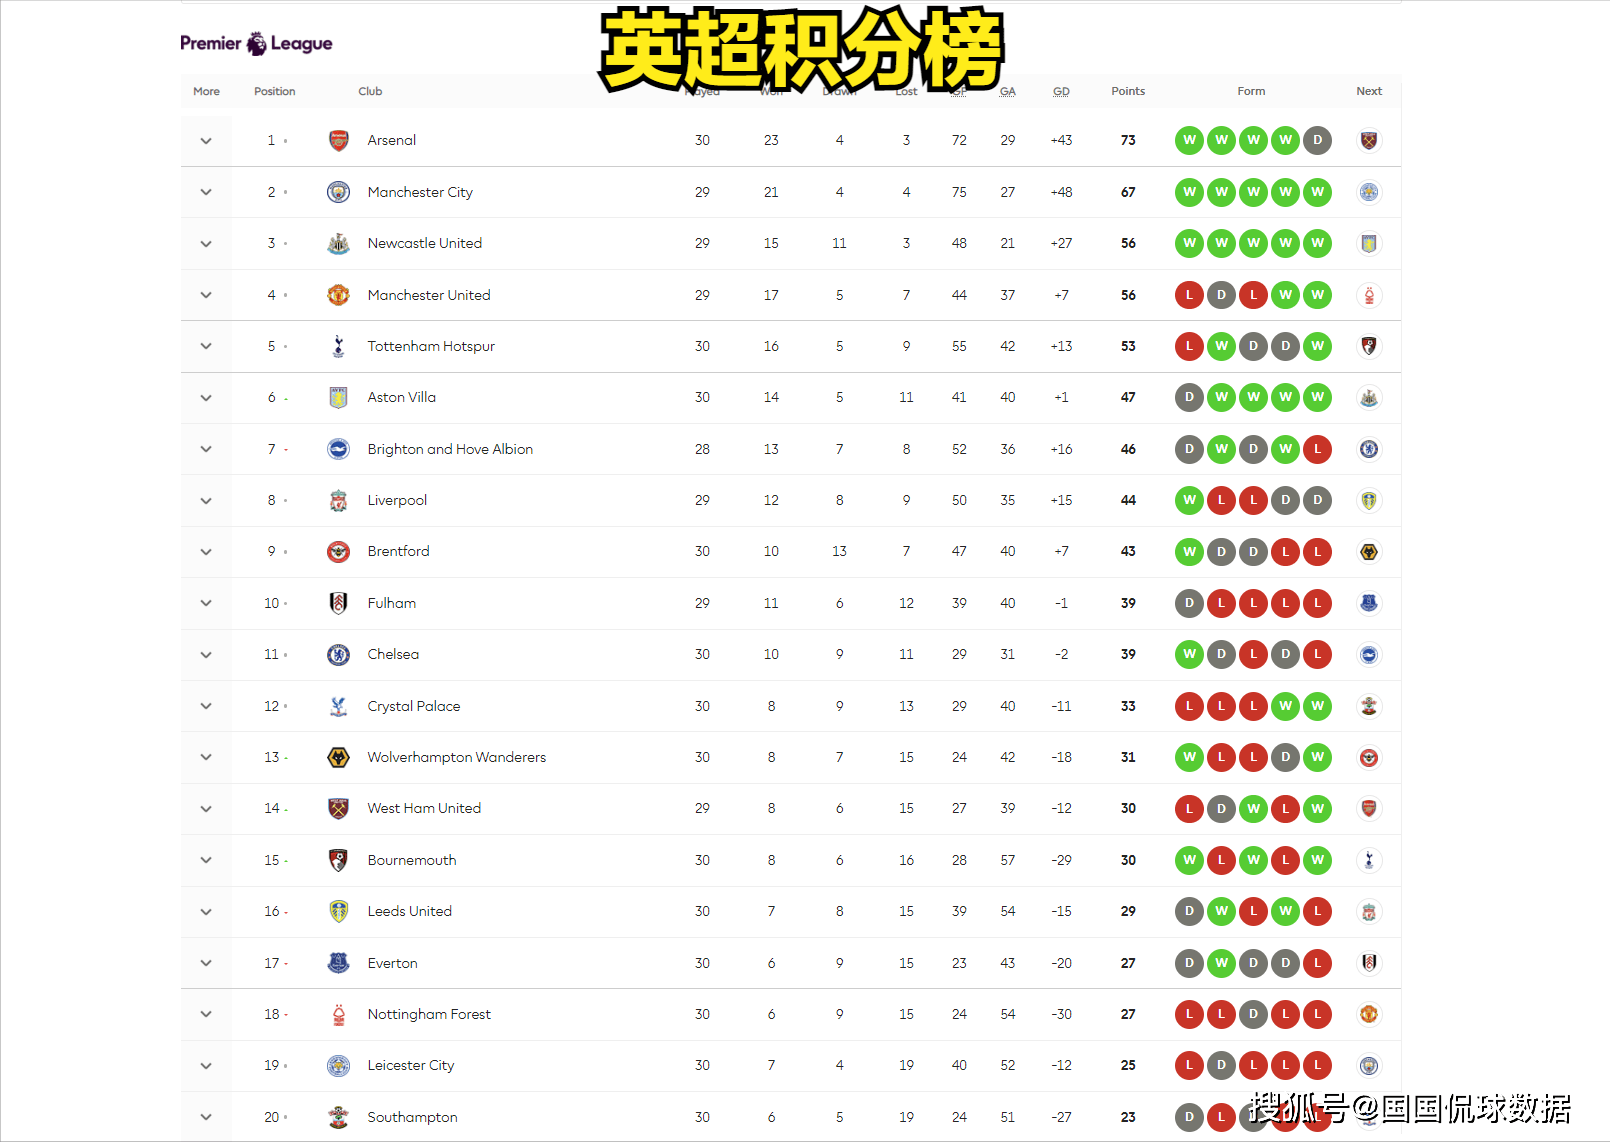1610x1142 pixels.
Task: Click the Aston Villa club crest
Action: tap(339, 397)
